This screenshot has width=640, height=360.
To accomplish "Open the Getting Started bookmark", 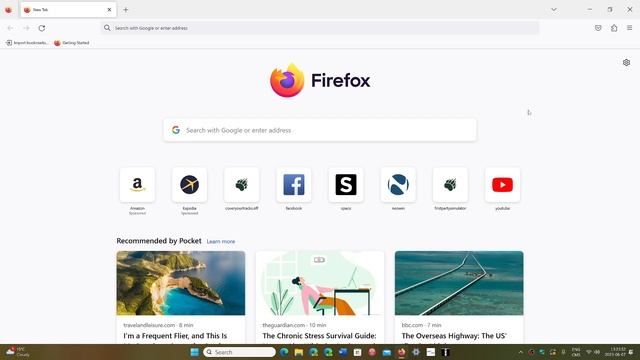I will (x=72, y=43).
